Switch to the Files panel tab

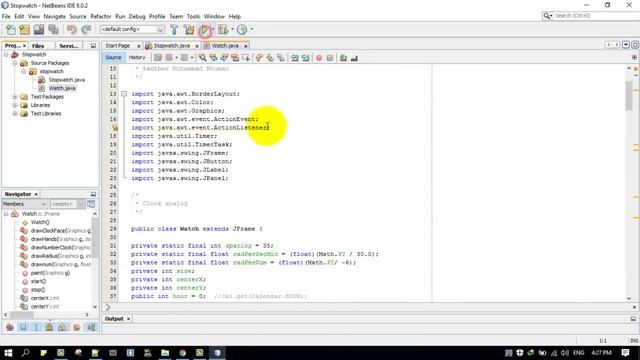(38, 46)
